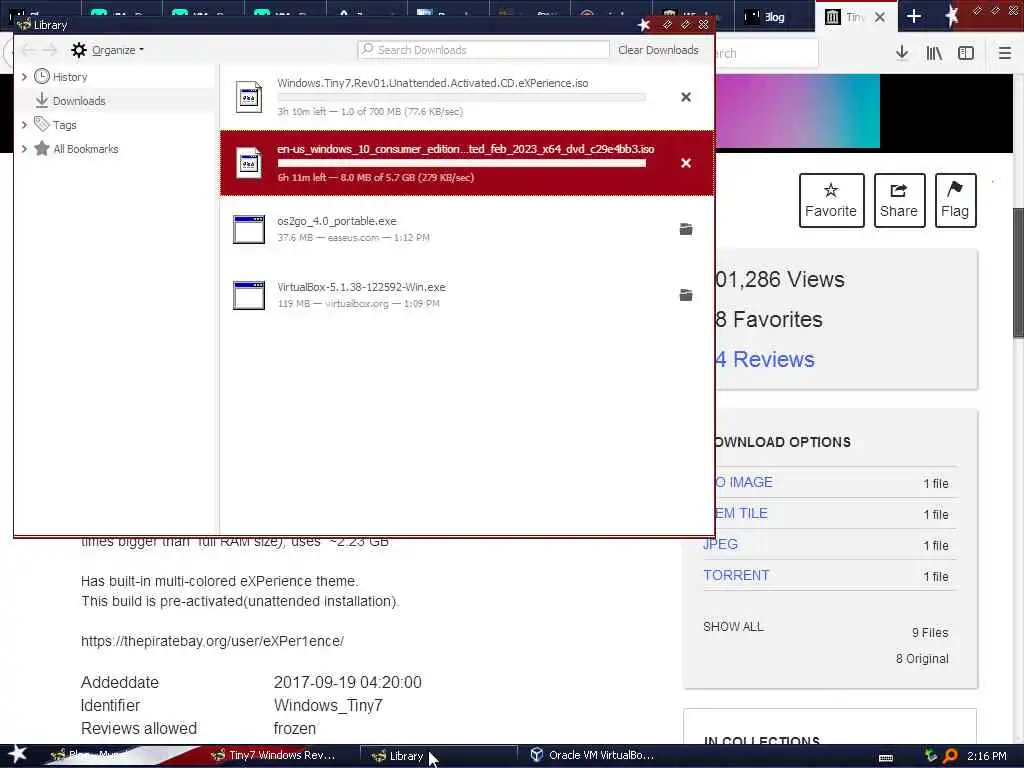Select Downloads in the Library sidebar
1024x768 pixels.
pos(78,101)
